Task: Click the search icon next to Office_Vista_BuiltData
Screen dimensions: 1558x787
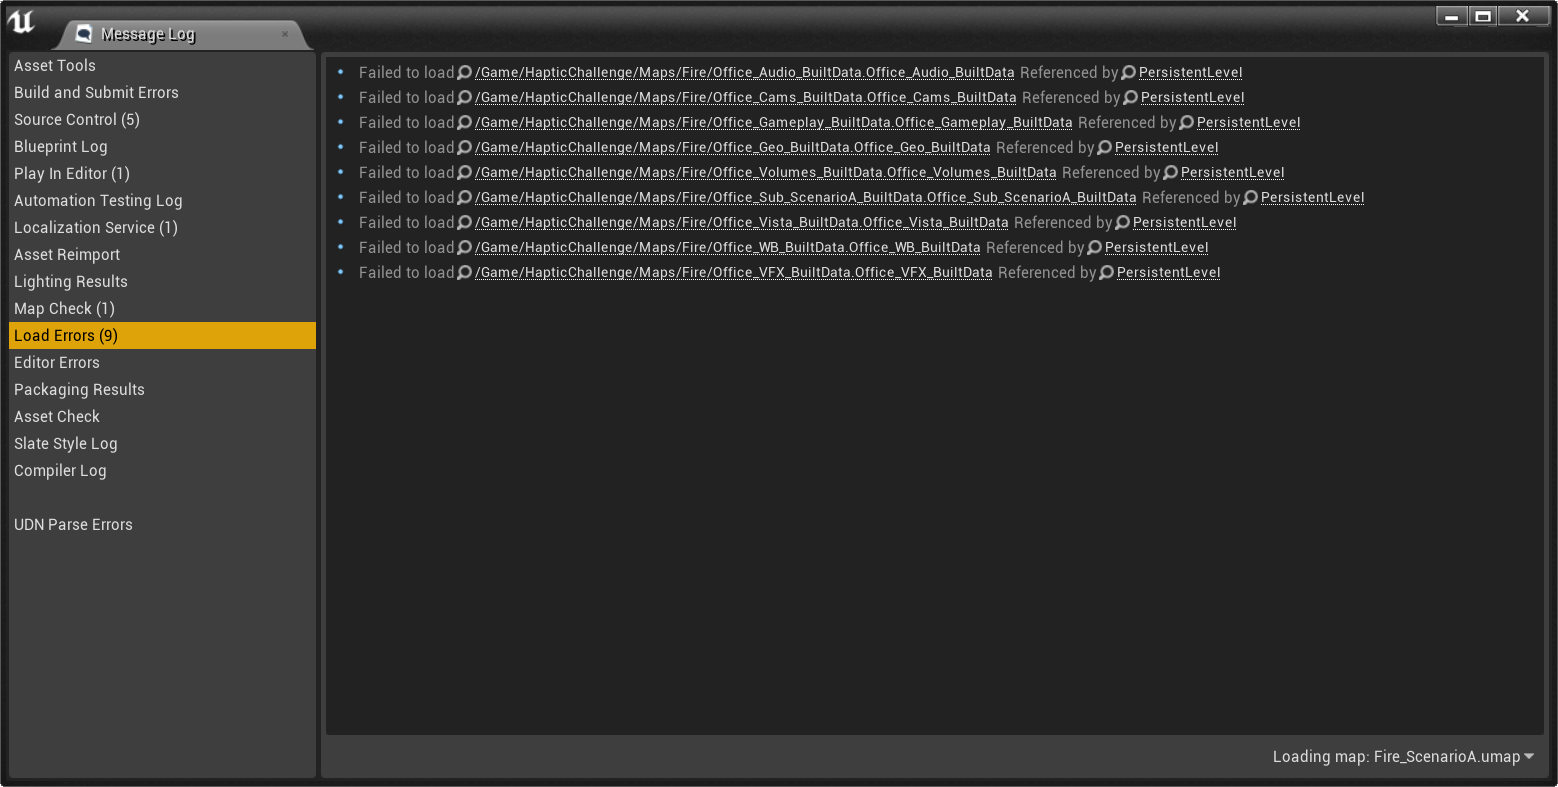Action: [x=462, y=222]
